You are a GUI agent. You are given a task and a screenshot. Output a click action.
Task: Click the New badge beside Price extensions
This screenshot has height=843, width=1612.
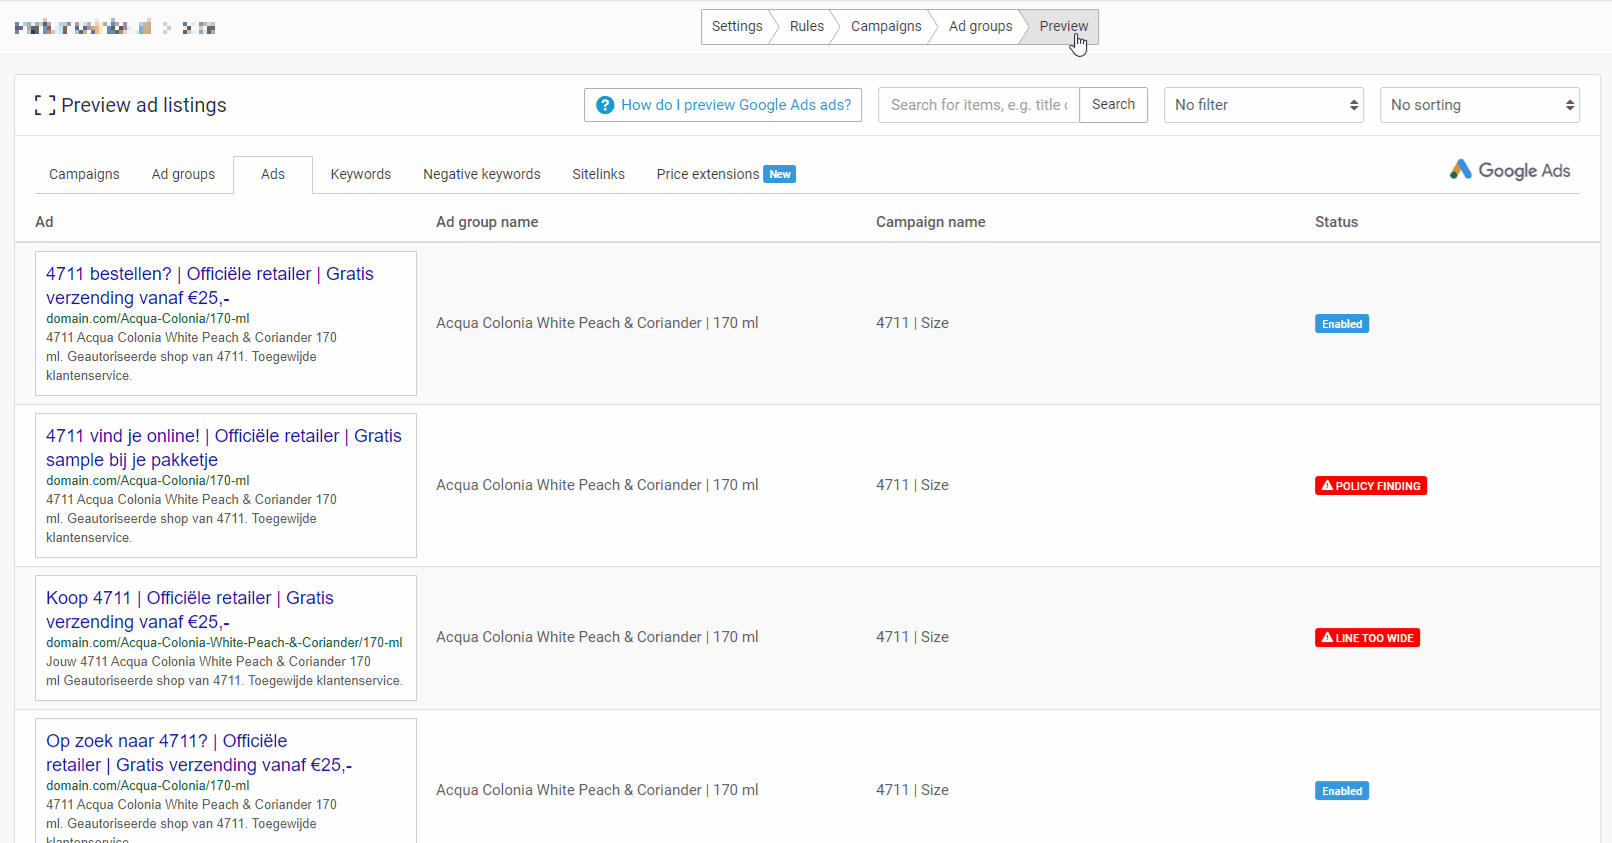tap(780, 174)
